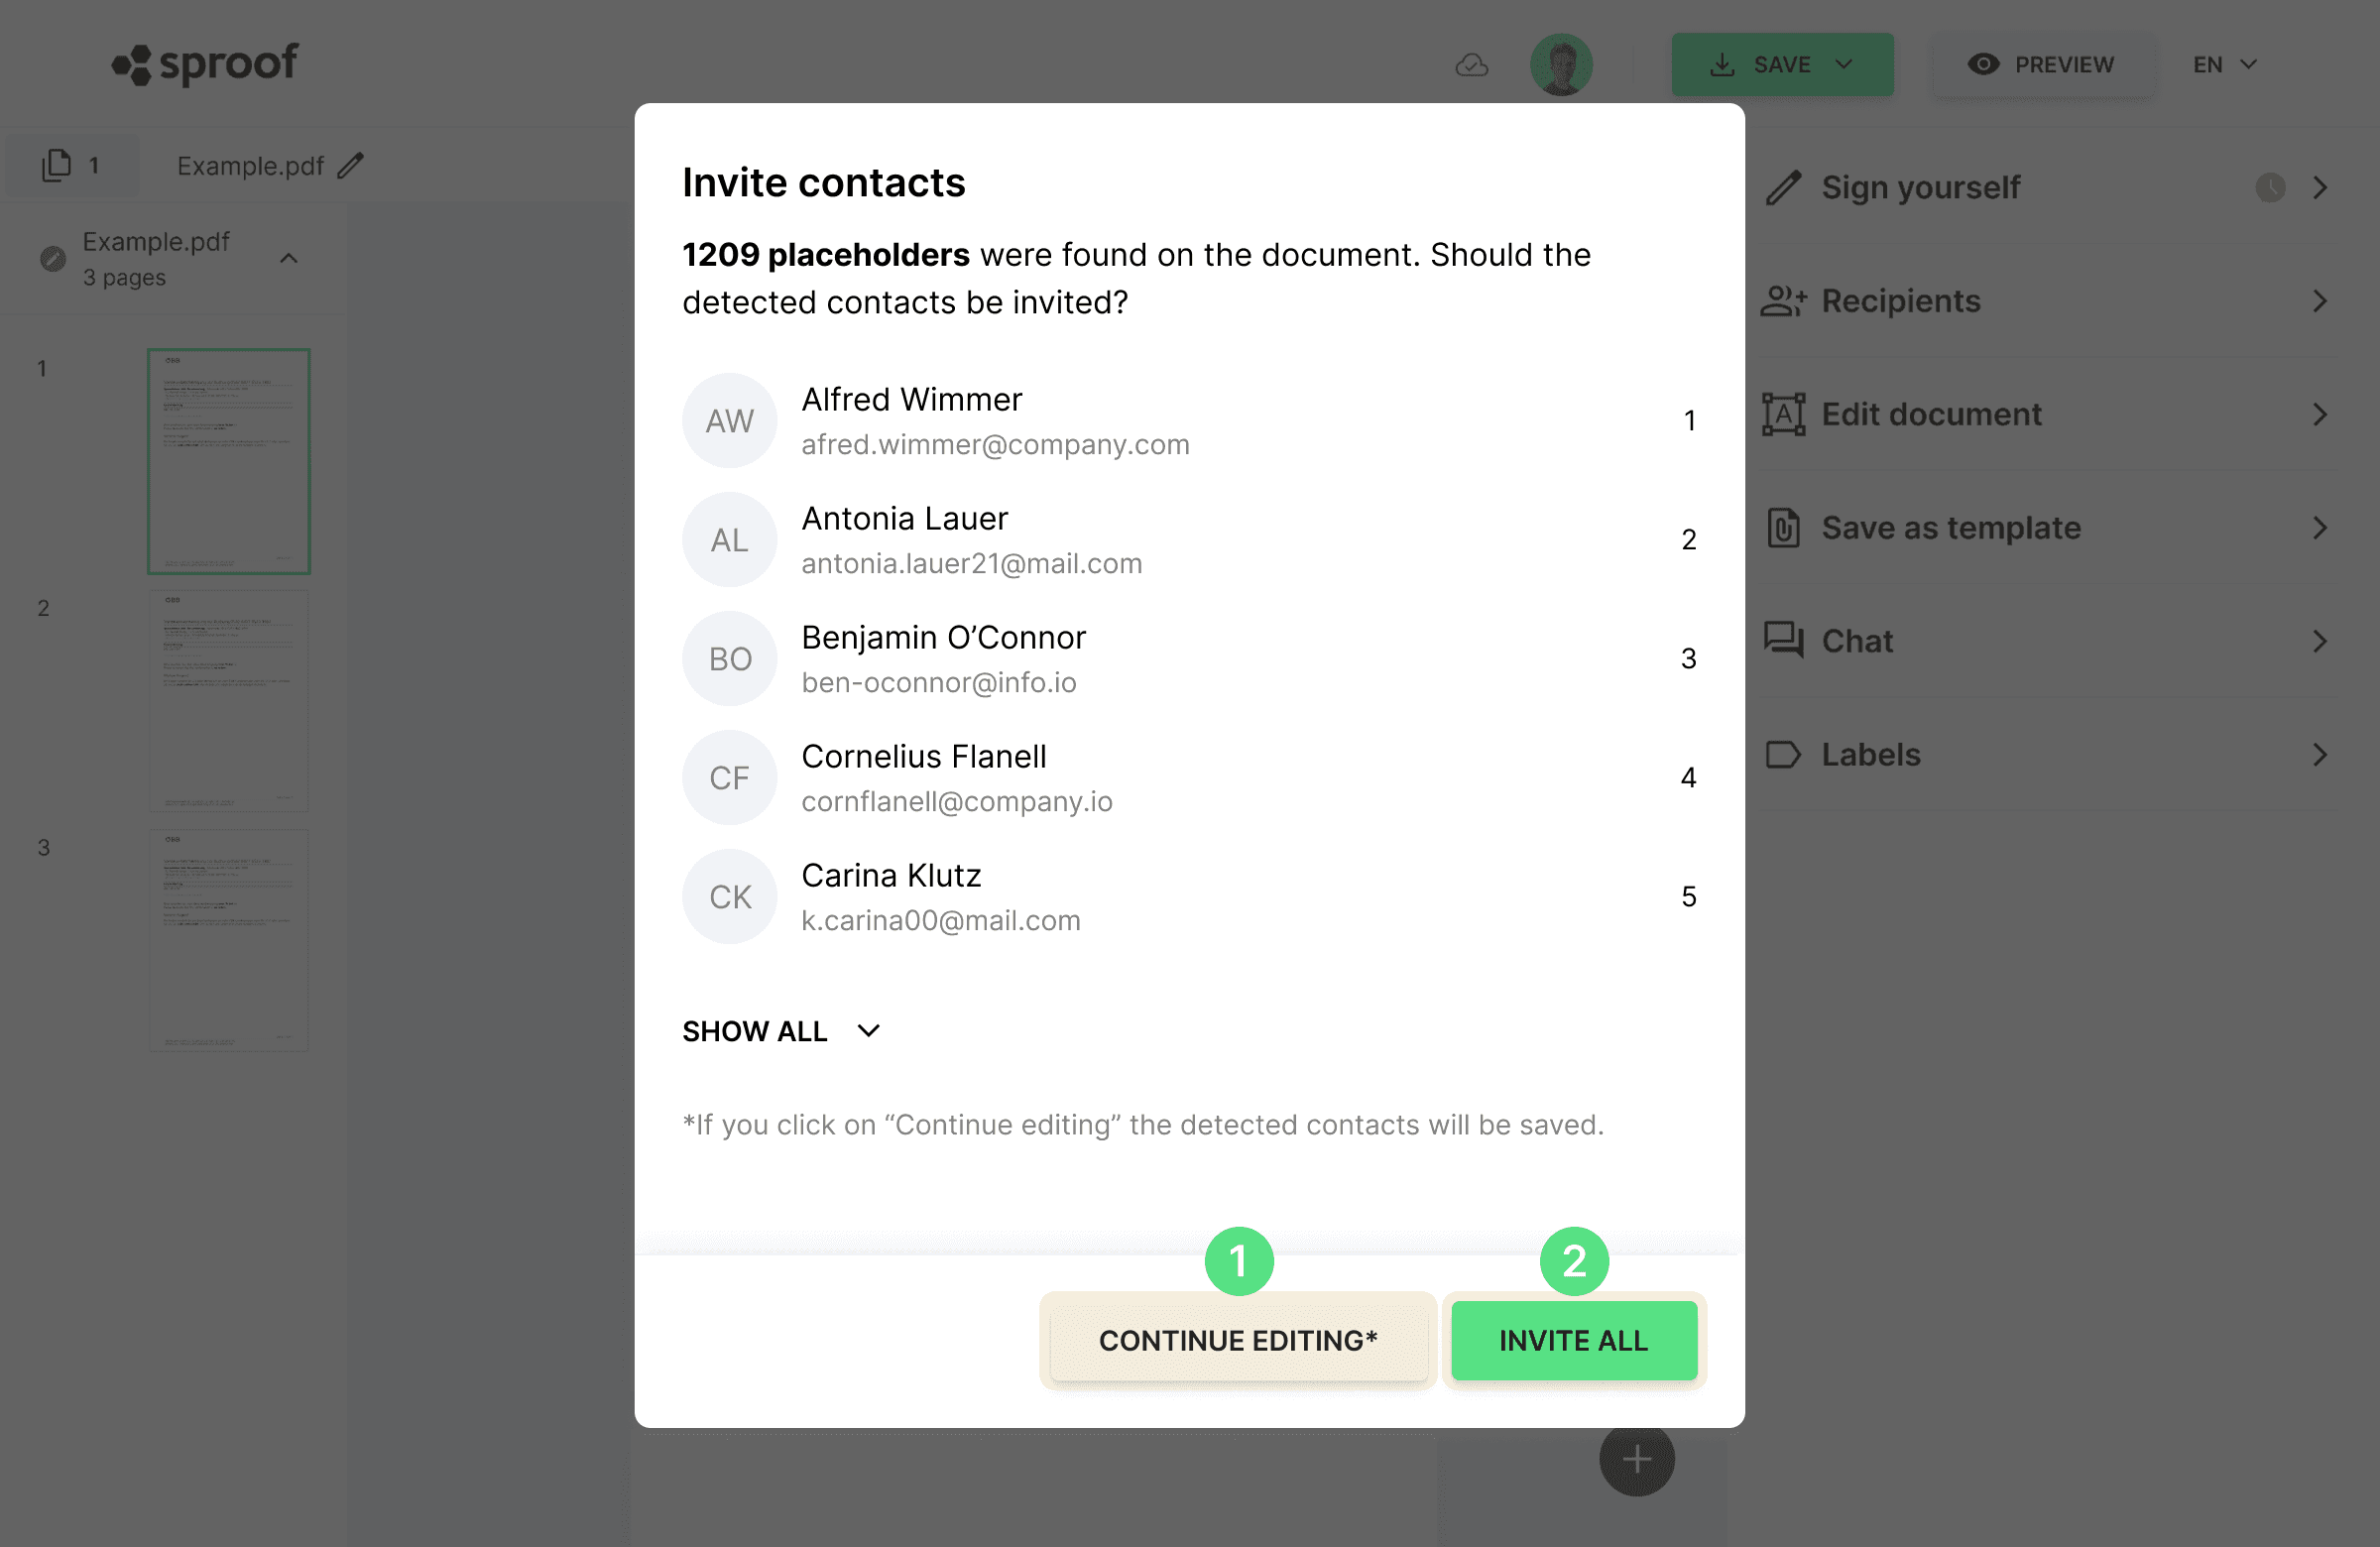2380x1547 pixels.
Task: Open the user profile avatar
Action: tap(1561, 65)
